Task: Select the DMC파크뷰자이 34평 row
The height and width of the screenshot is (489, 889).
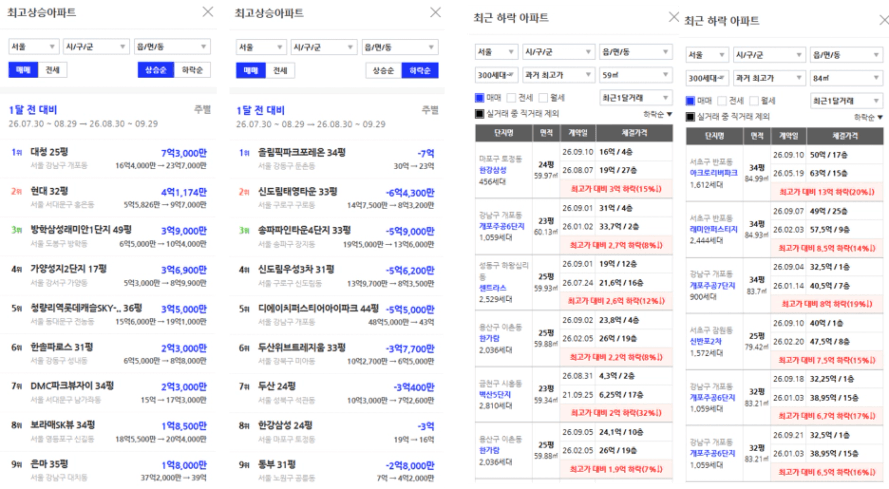Action: point(109,393)
